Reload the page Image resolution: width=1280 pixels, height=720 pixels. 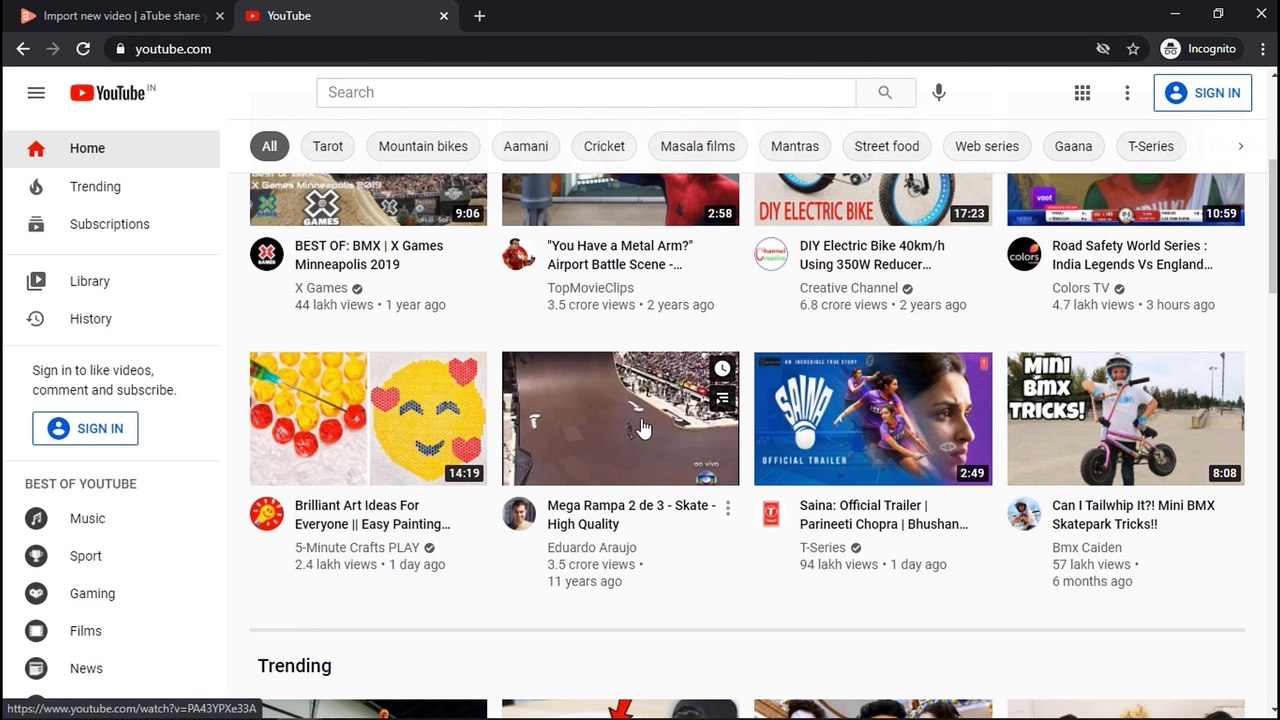pos(83,49)
